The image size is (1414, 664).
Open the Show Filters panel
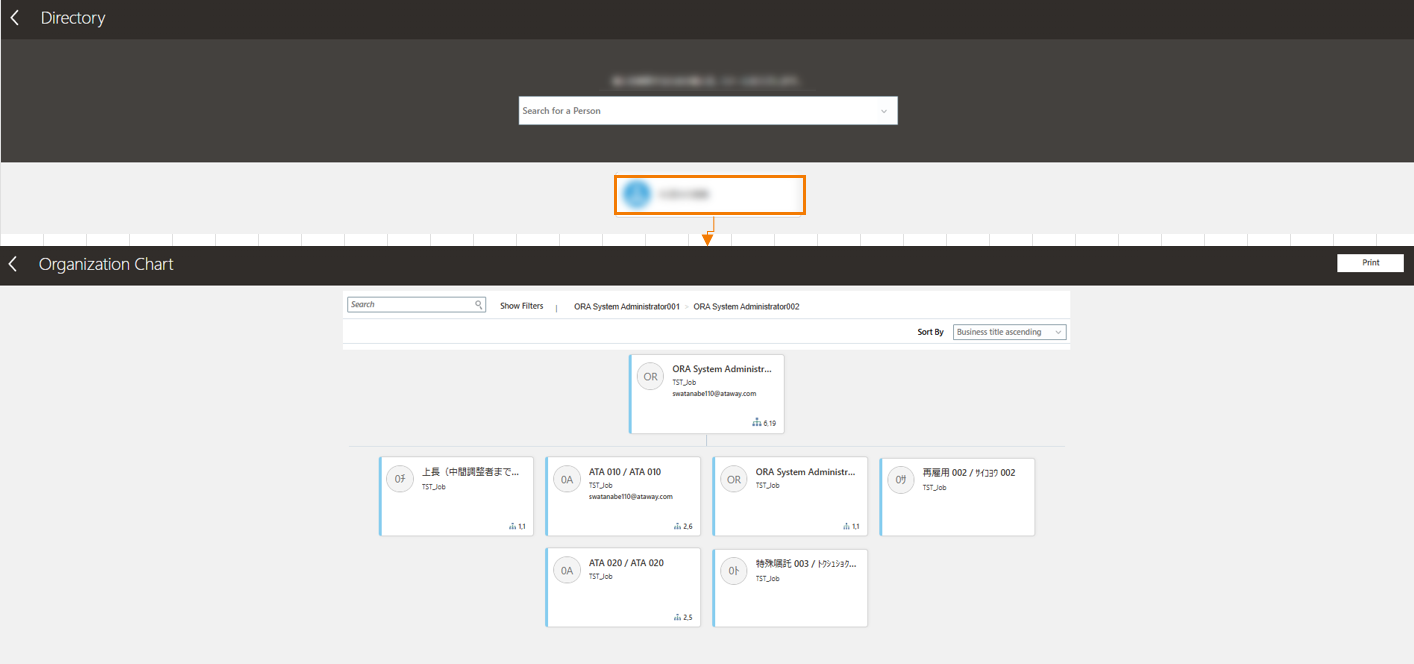click(x=521, y=305)
